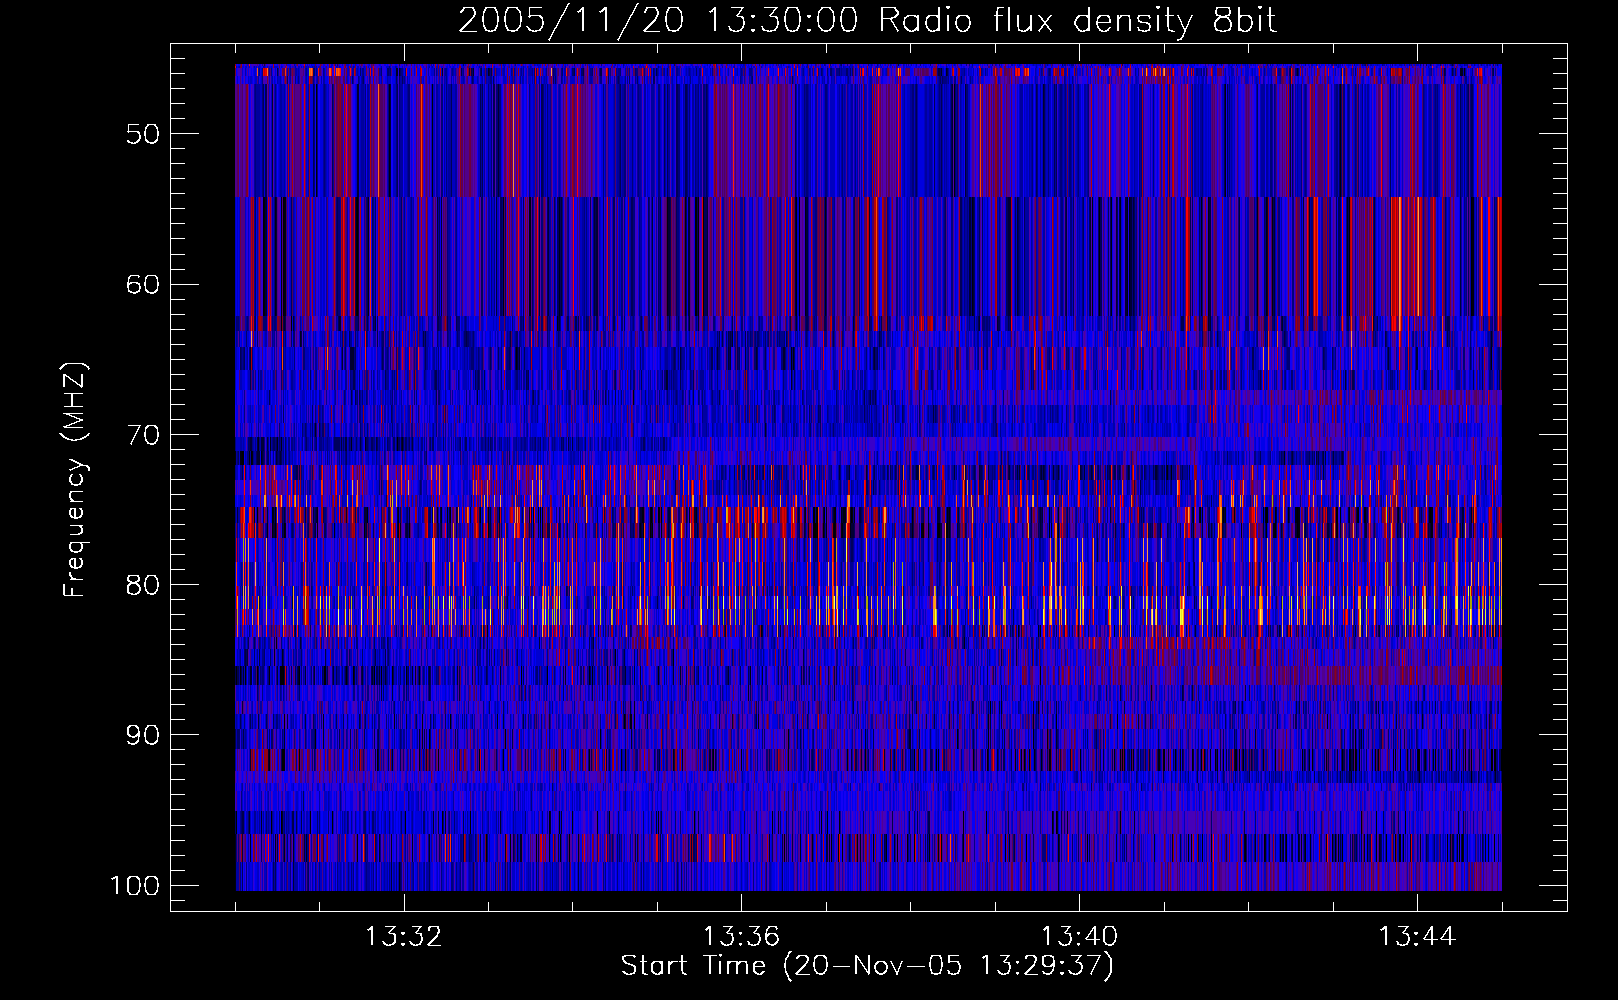Click the 13:36 time tick label
Screen dimensions: 1618x1000
pyautogui.click(x=741, y=937)
